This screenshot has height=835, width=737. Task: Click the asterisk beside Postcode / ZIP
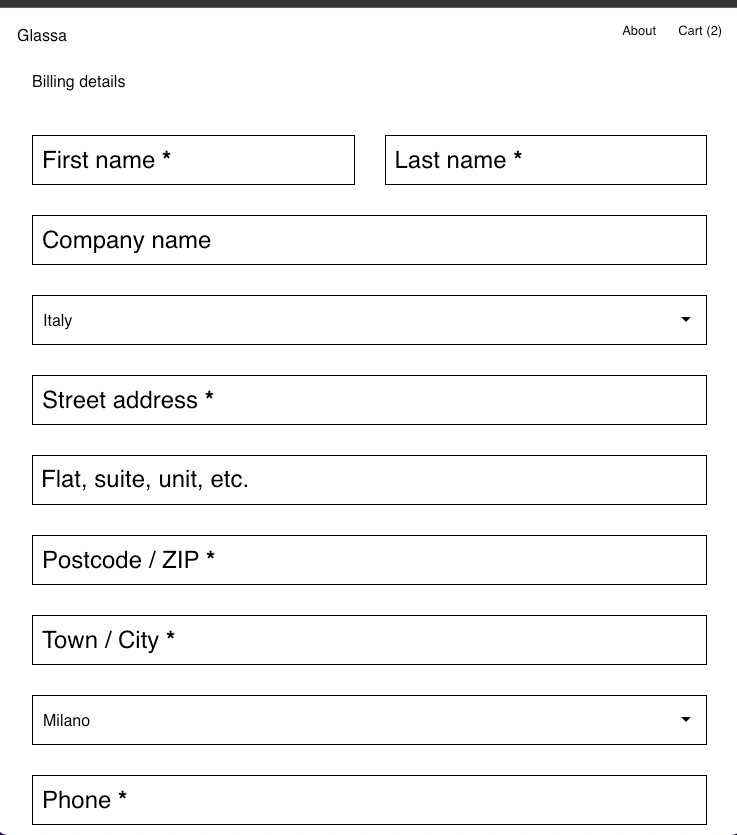pos(210,559)
